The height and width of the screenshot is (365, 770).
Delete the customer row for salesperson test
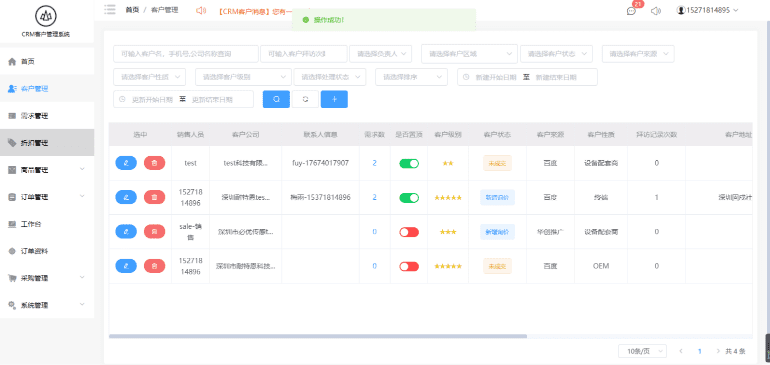(x=155, y=163)
